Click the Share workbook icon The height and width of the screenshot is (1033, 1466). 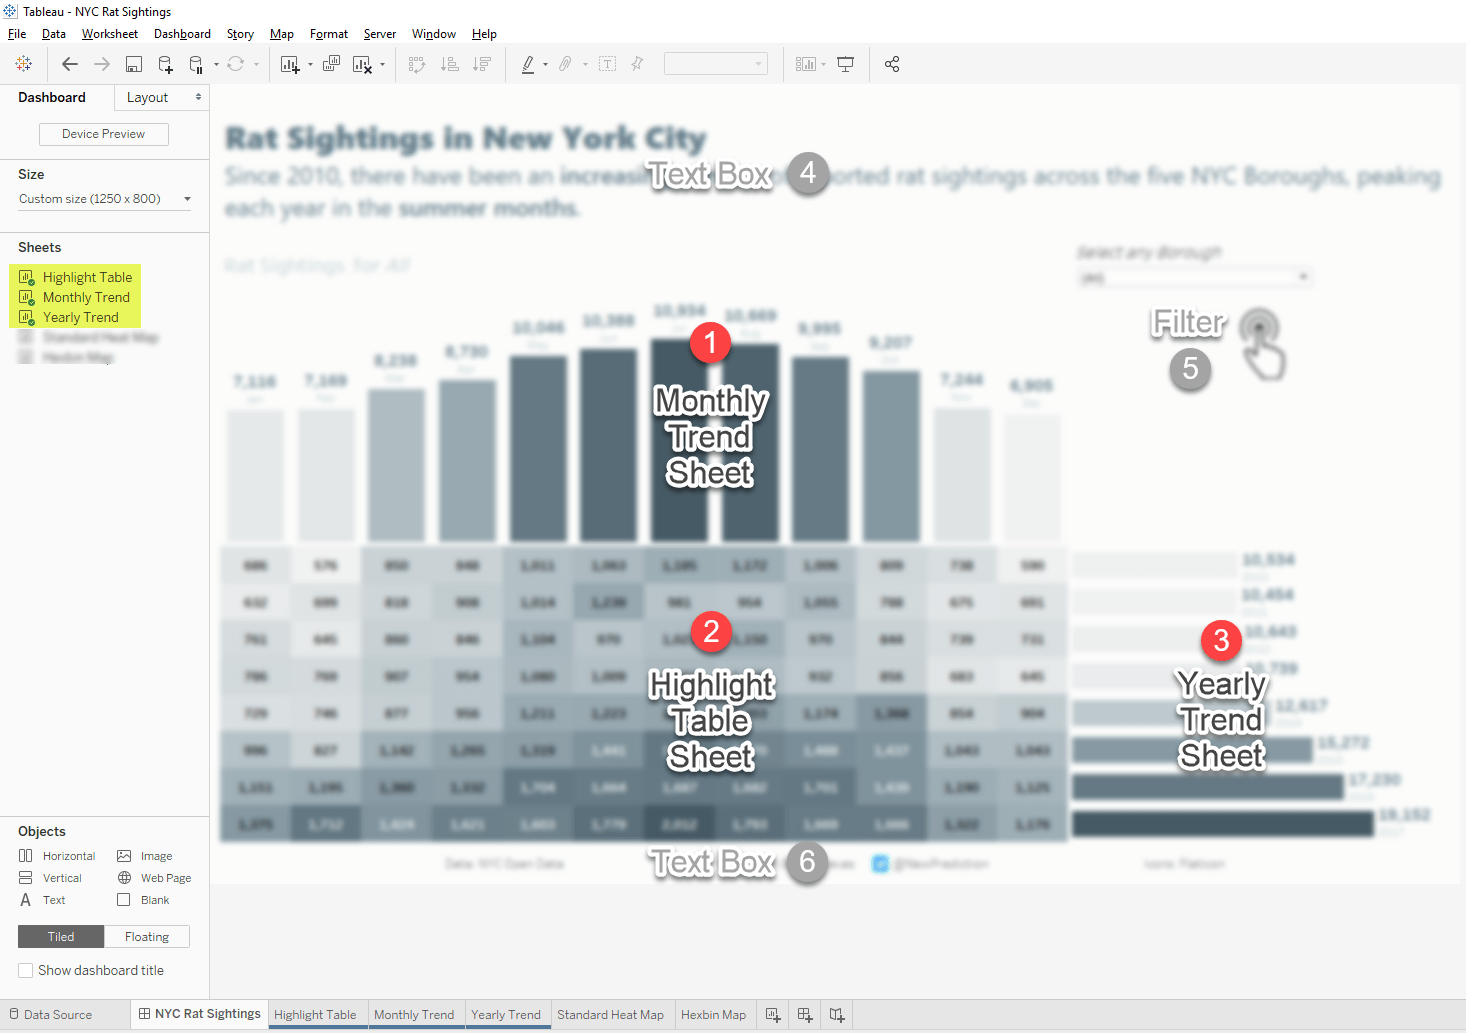click(892, 63)
